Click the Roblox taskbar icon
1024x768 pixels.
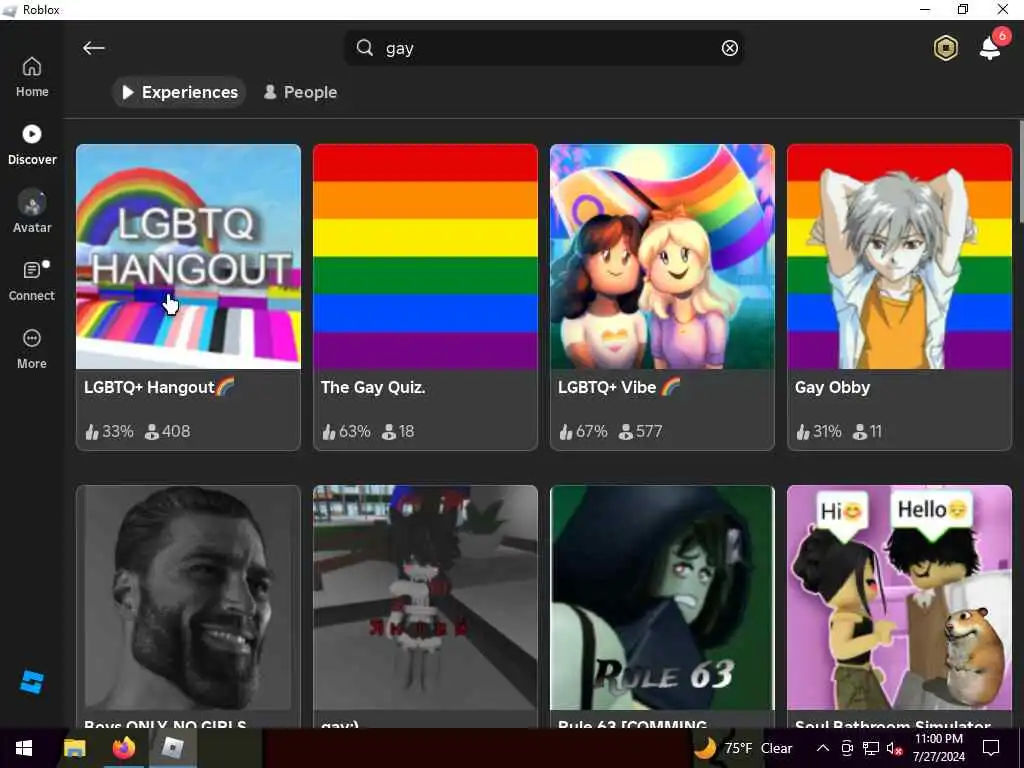pos(172,748)
